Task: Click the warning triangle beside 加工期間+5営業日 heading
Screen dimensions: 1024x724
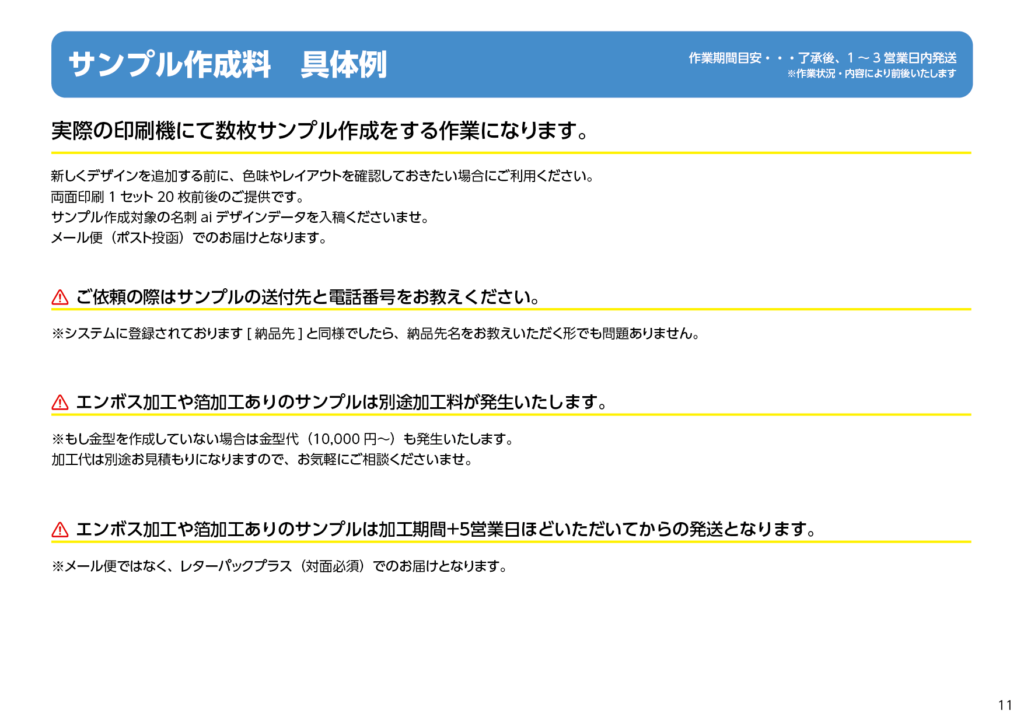Action: 59,530
